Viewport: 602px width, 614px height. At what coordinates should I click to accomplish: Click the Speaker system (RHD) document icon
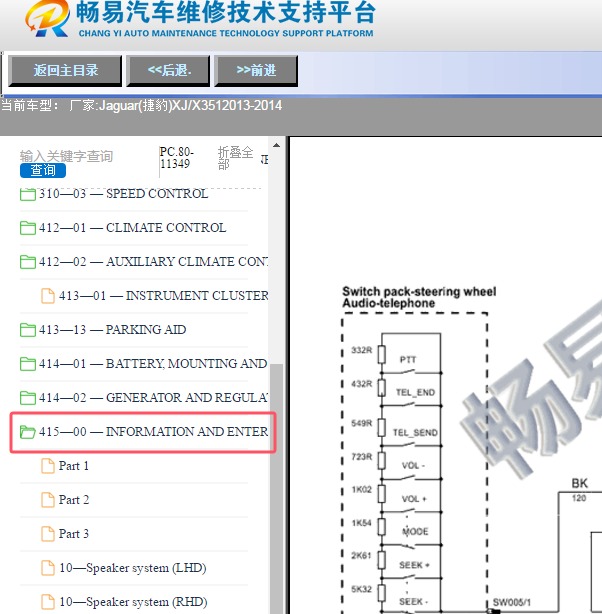pyautogui.click(x=48, y=602)
